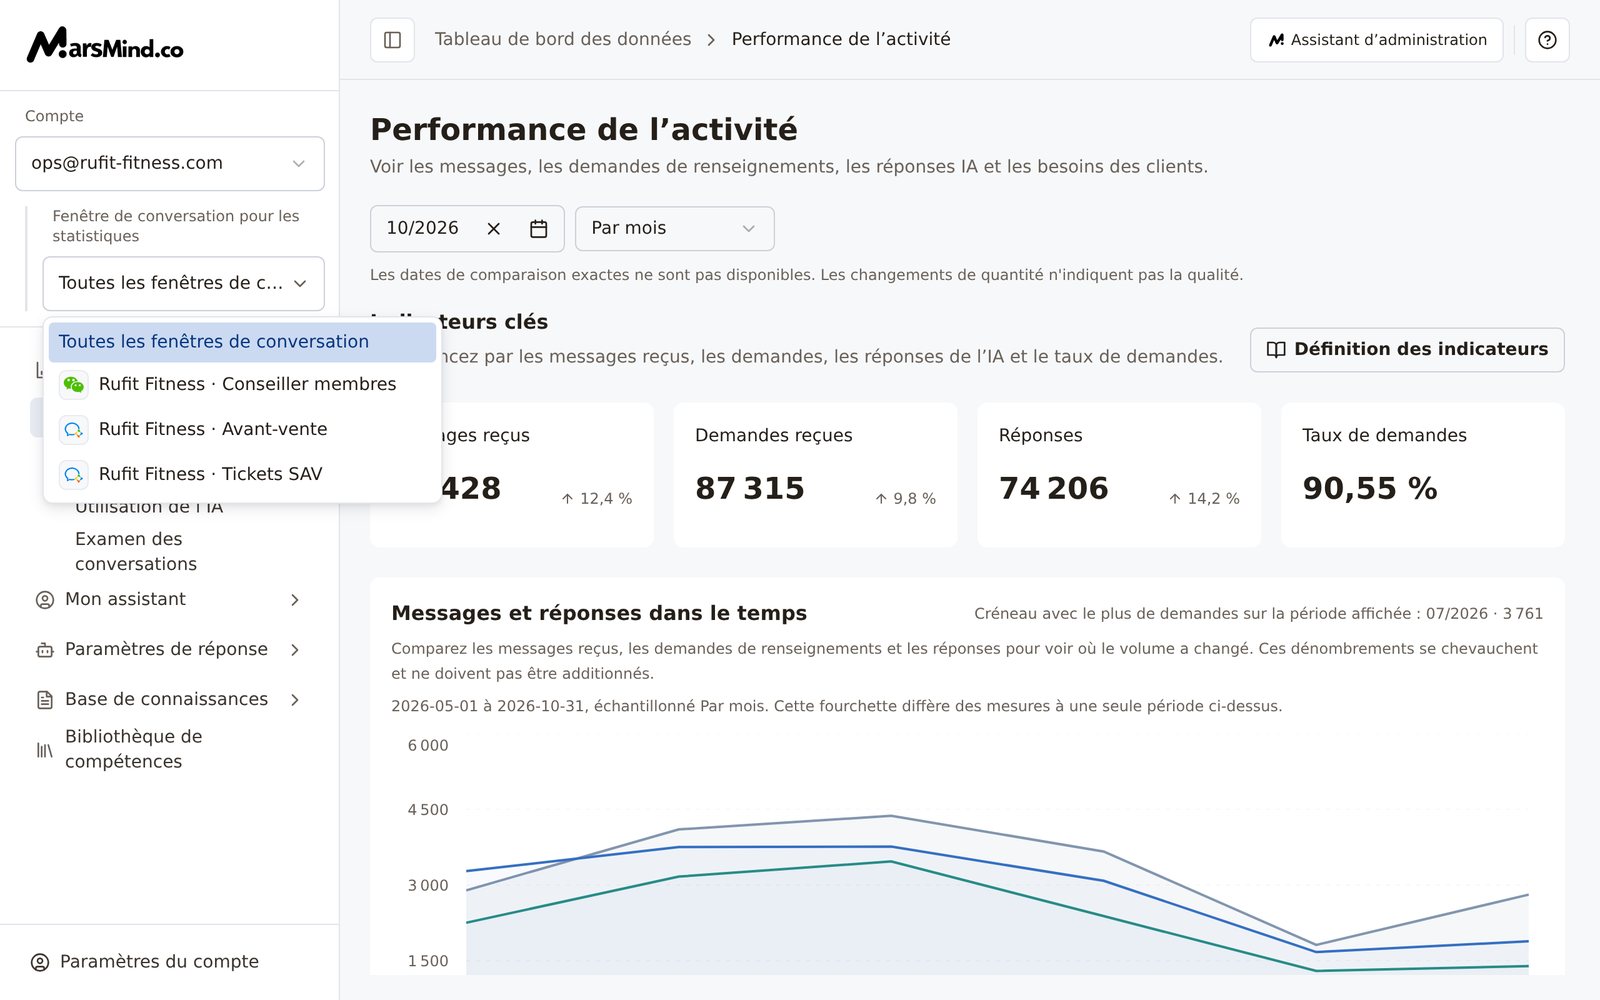Open Examen des conversations page
1600x1000 pixels.
coord(136,552)
